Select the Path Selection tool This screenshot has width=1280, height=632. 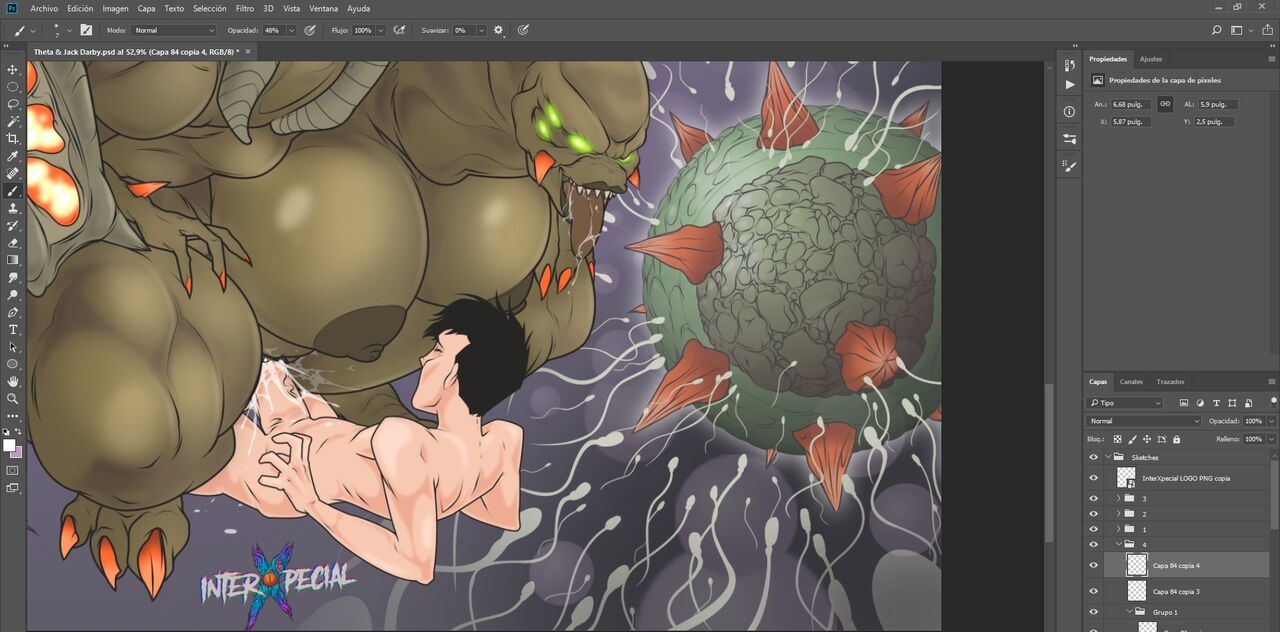(13, 347)
